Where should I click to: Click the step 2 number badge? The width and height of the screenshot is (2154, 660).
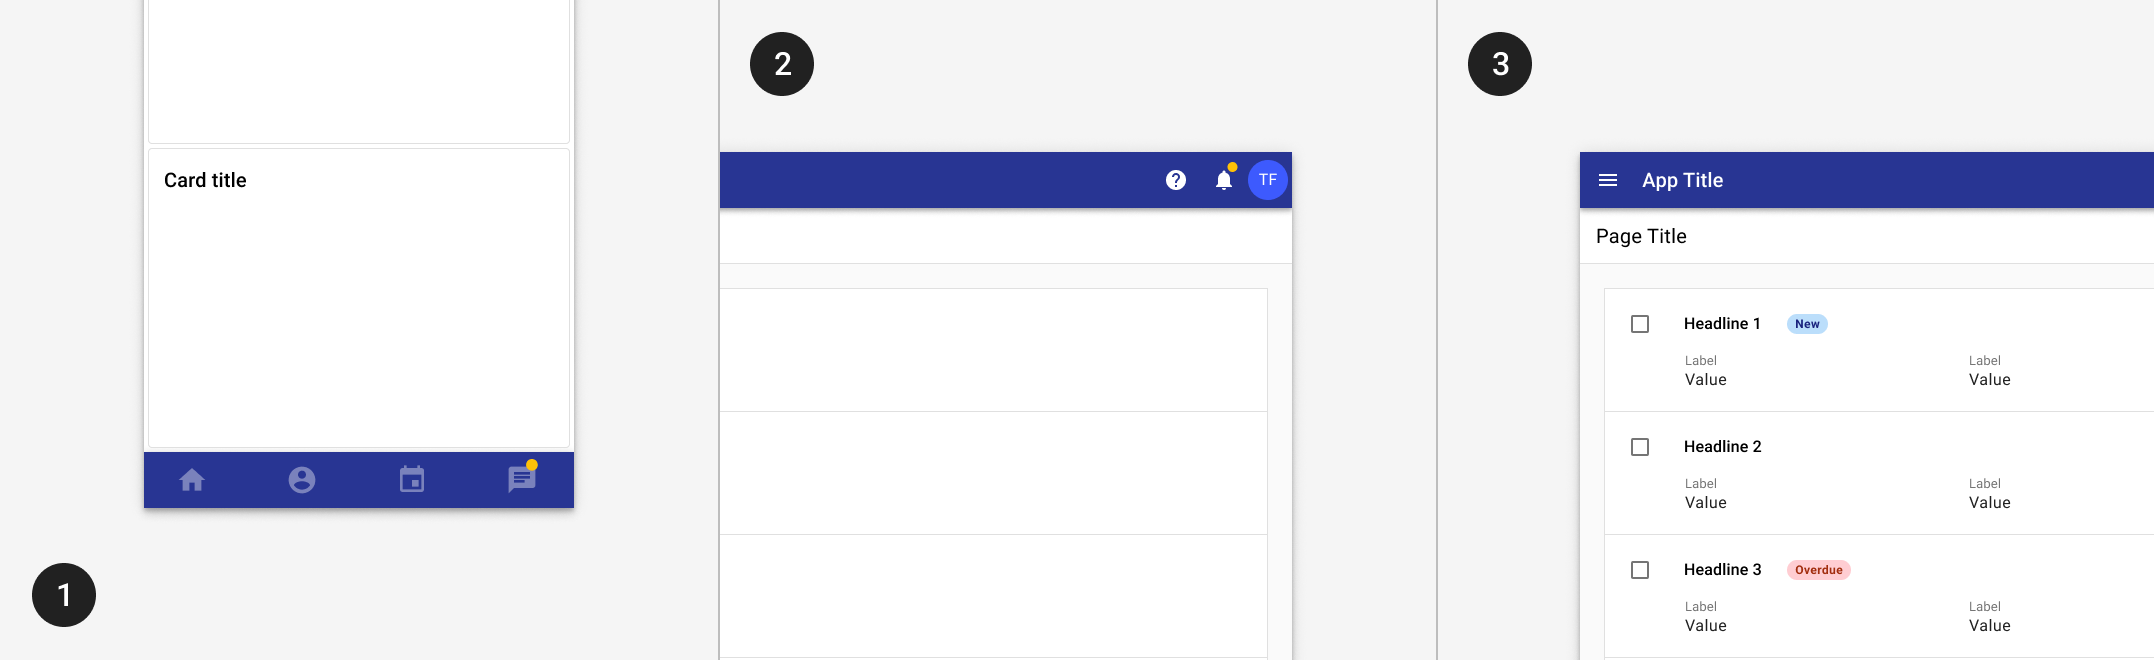pos(782,64)
